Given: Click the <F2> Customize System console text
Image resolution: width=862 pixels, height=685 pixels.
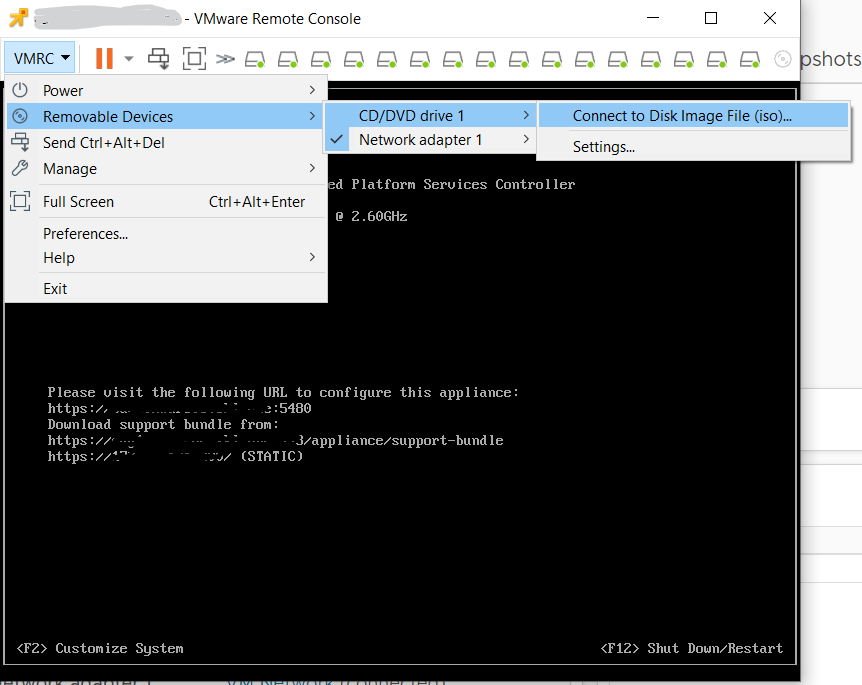Looking at the screenshot, I should pos(100,648).
